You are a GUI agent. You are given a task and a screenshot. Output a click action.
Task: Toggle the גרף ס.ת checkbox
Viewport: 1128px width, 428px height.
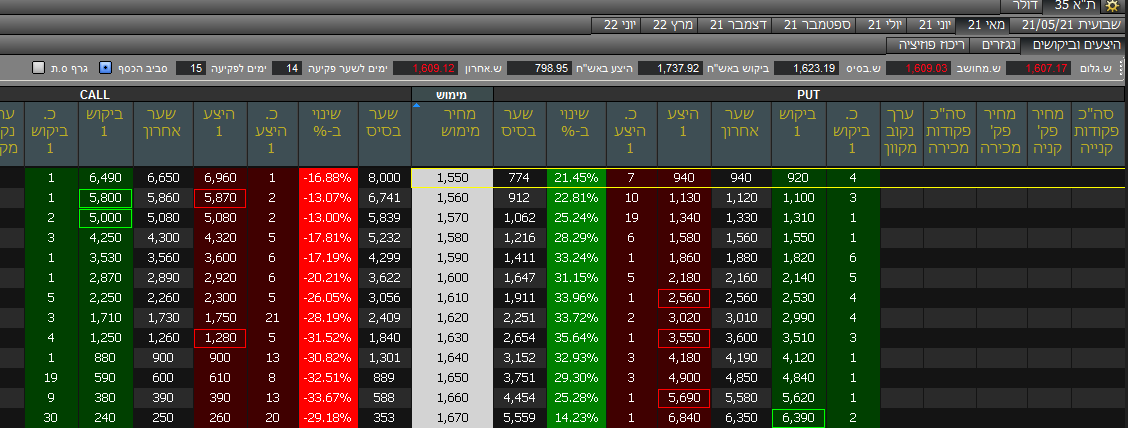(x=39, y=68)
